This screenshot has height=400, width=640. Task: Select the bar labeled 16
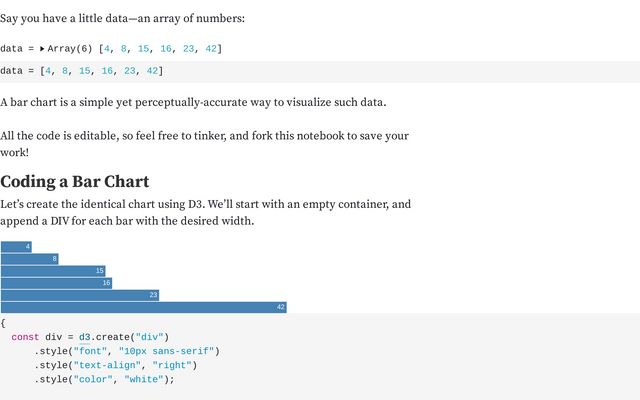coord(56,283)
